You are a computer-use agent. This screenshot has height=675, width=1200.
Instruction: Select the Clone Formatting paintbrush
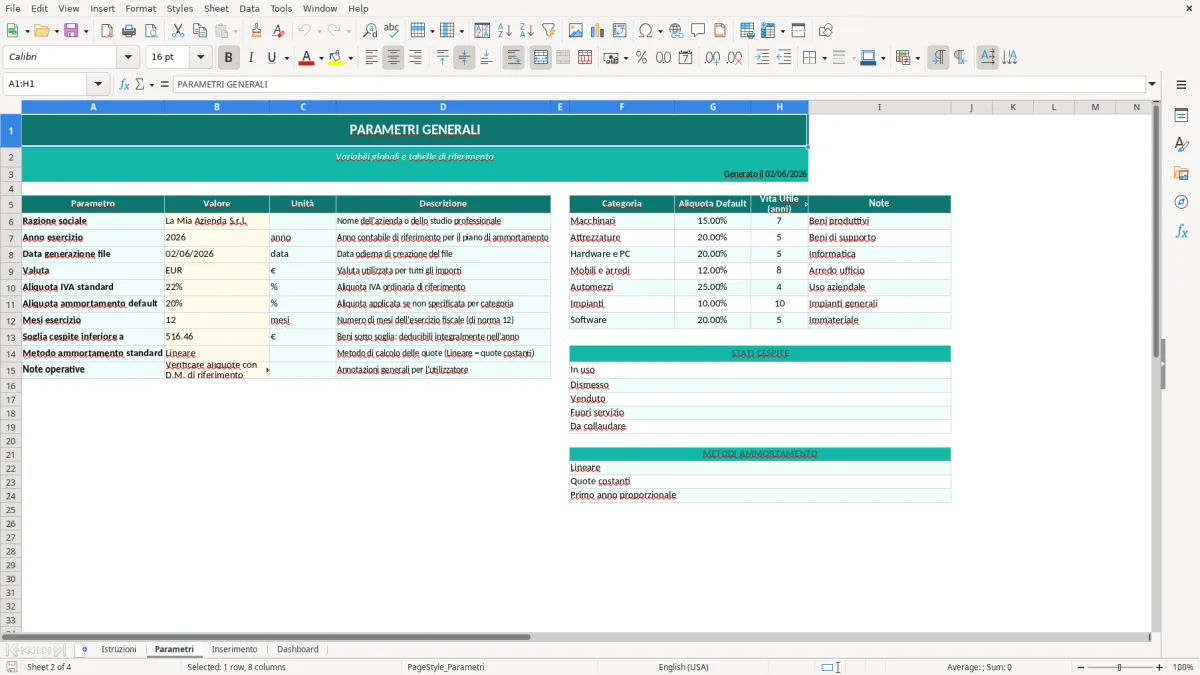click(257, 31)
